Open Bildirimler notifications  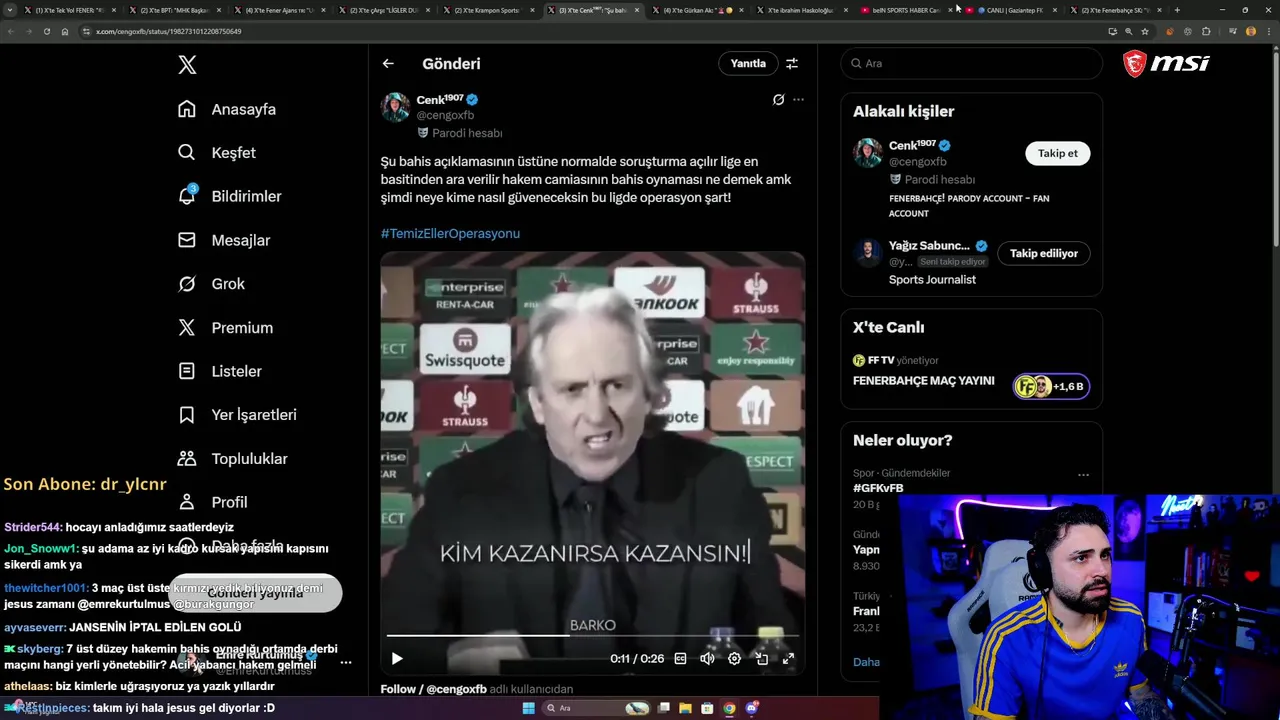pyautogui.click(x=229, y=196)
